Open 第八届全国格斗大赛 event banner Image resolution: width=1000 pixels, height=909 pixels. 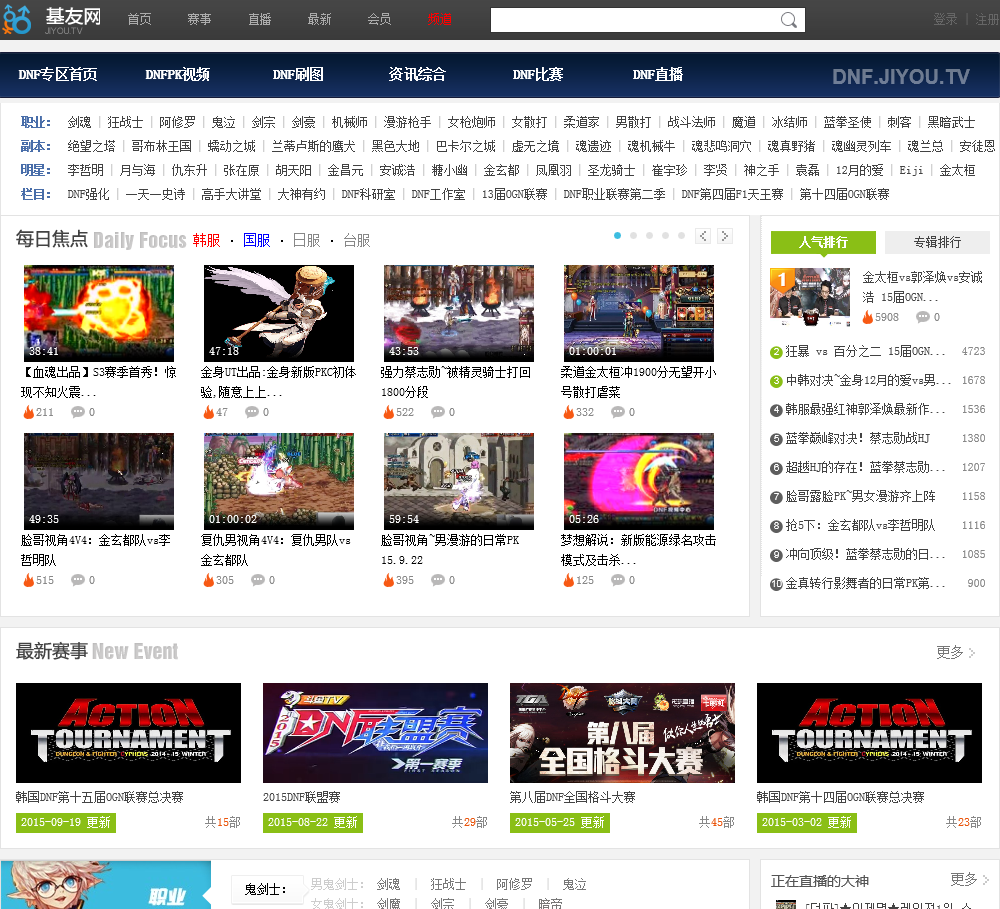tap(622, 733)
